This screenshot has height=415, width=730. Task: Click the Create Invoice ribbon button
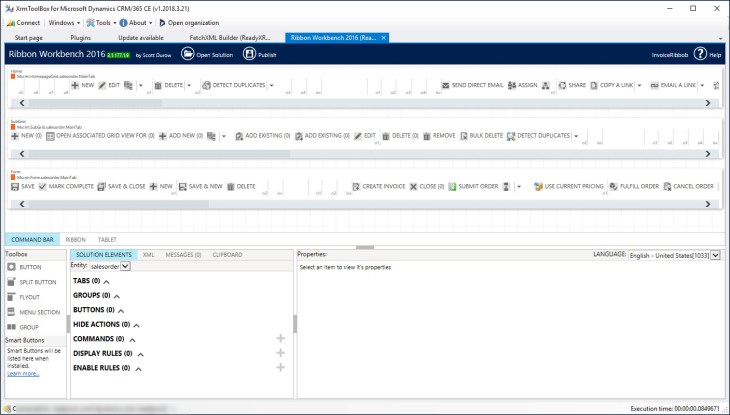coord(378,186)
